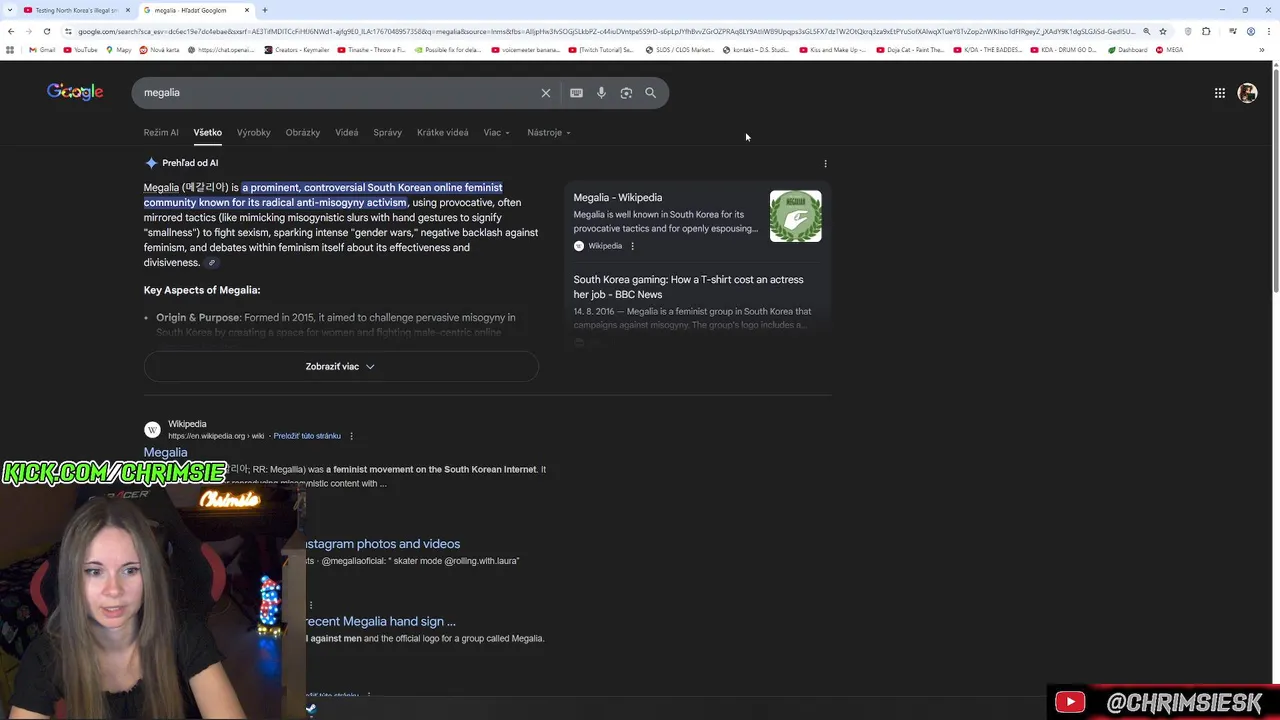Select the 'Všetko' search tab
This screenshot has height=720, width=1280.
208,133
